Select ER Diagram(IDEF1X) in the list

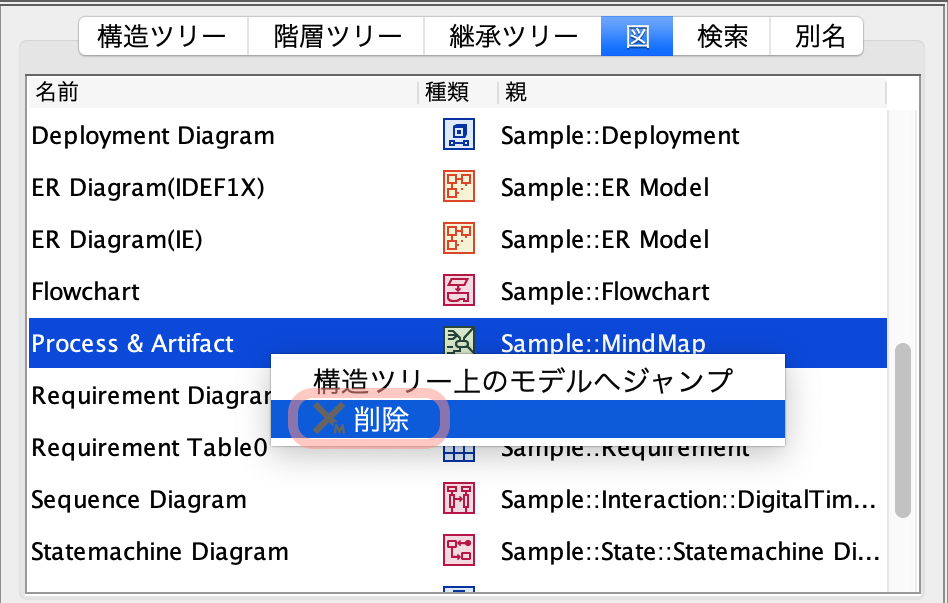pos(148,187)
